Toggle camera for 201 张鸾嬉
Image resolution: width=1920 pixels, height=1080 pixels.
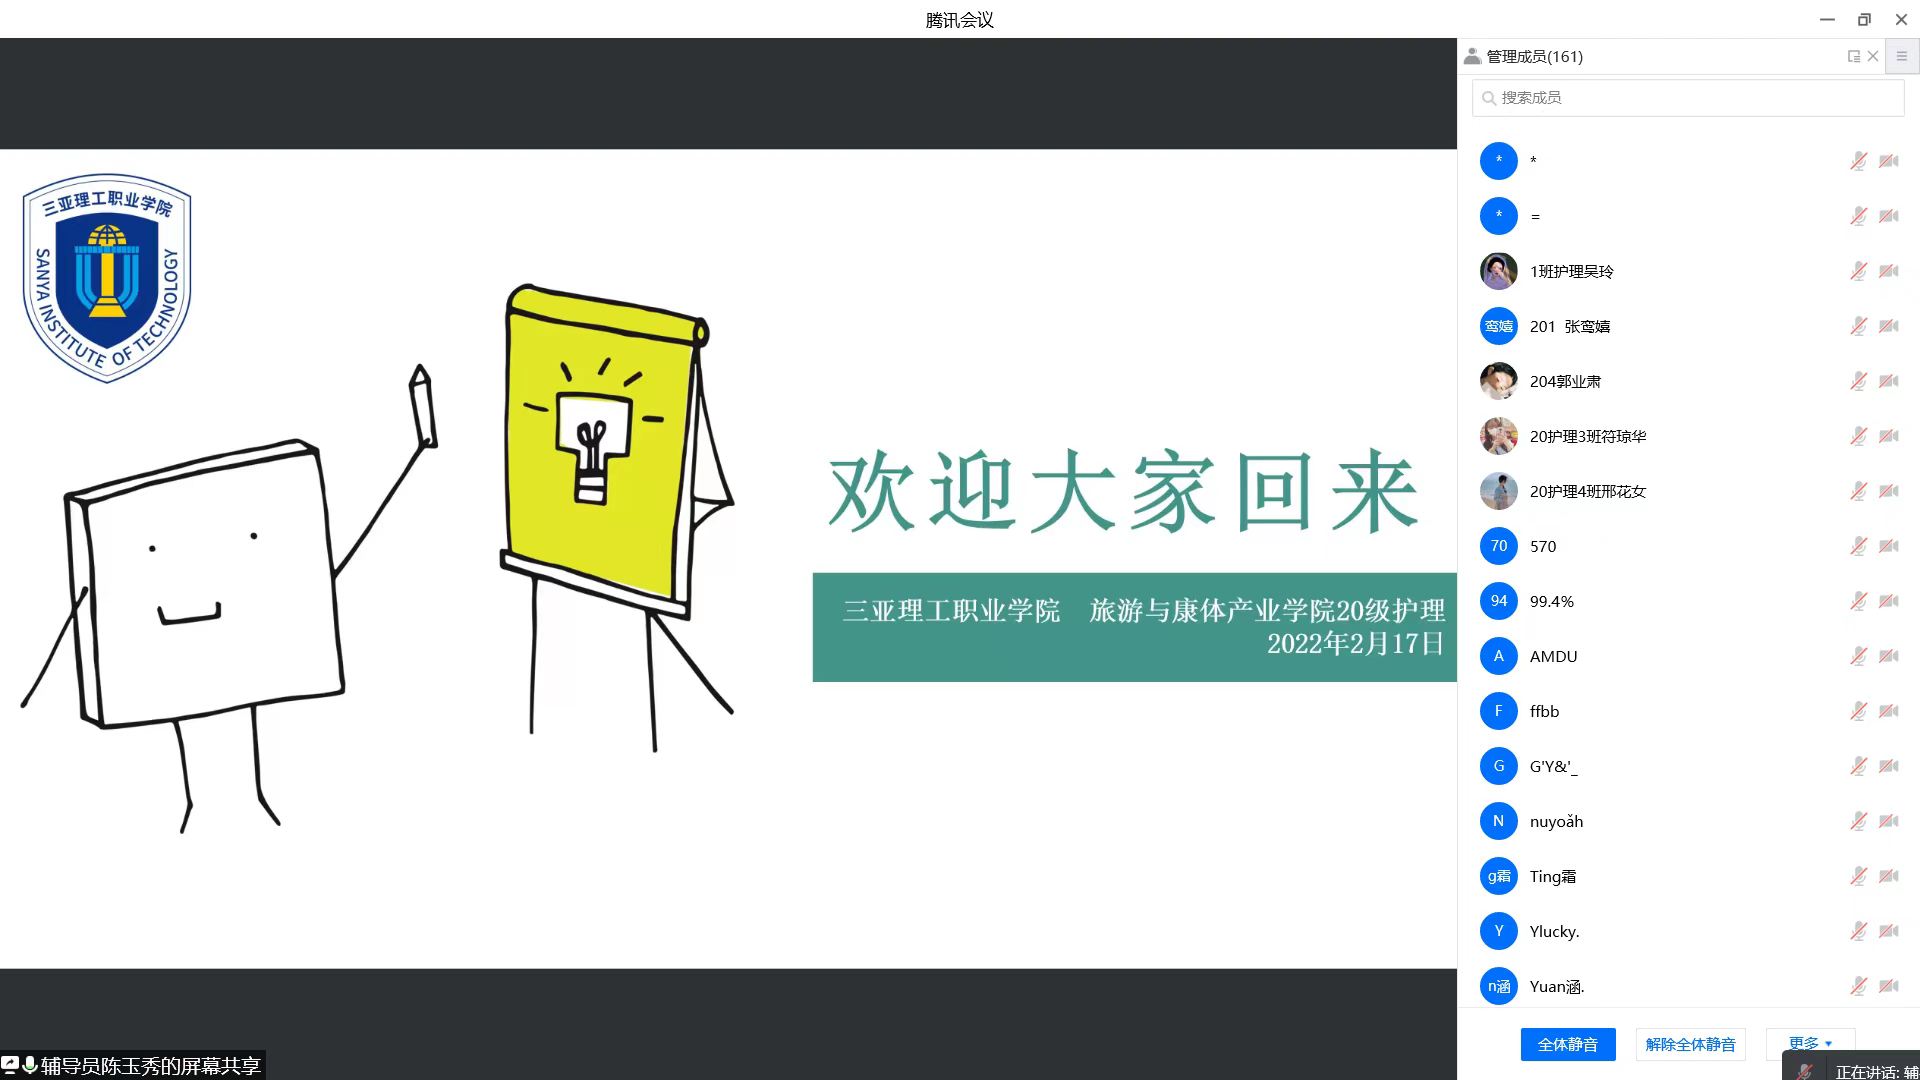point(1888,326)
